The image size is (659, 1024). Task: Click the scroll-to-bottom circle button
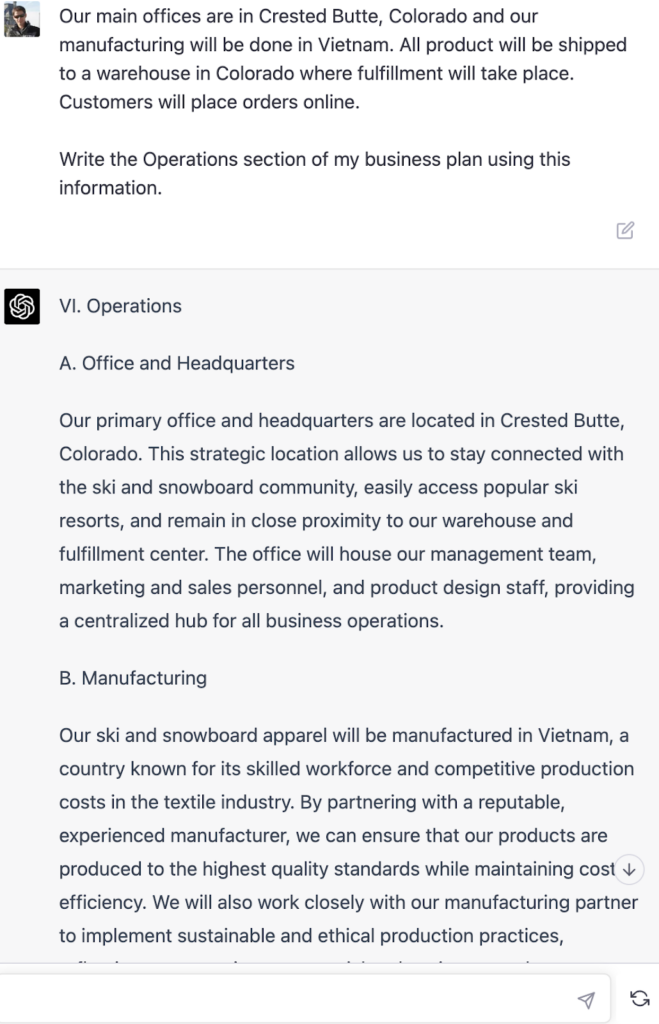(628, 870)
